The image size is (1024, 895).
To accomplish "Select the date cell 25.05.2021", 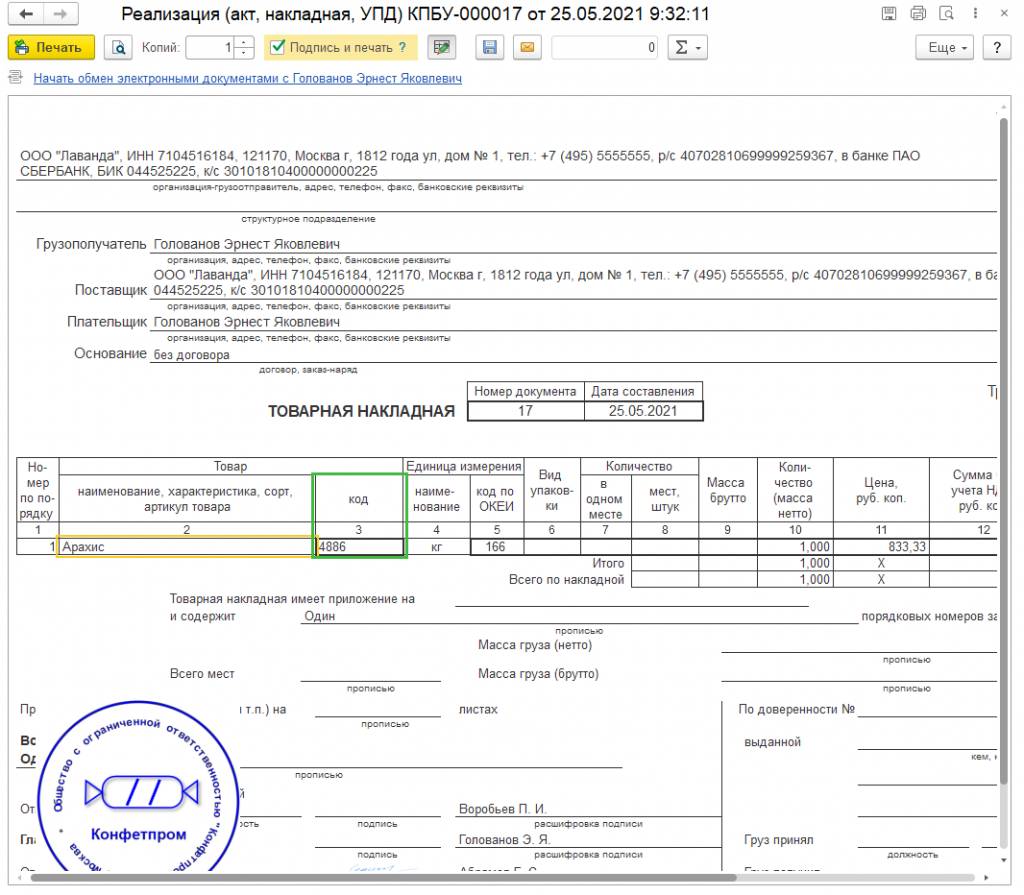I will pos(643,411).
